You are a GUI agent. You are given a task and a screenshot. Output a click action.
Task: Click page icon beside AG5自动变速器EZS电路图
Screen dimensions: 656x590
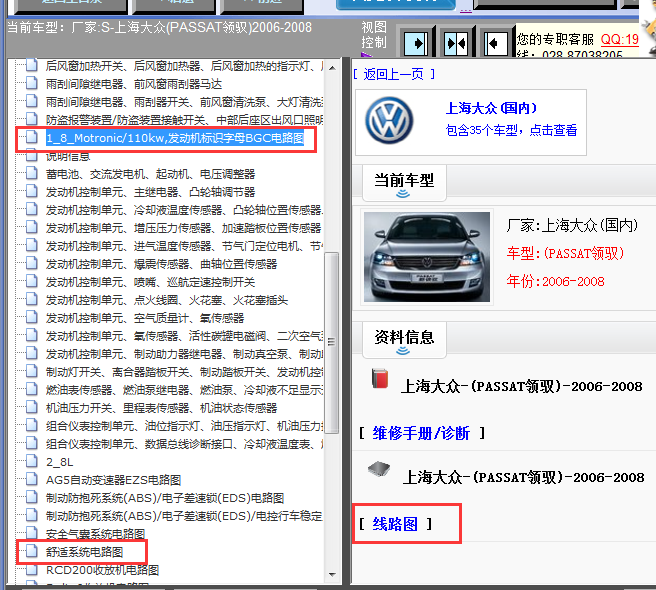tap(31, 479)
